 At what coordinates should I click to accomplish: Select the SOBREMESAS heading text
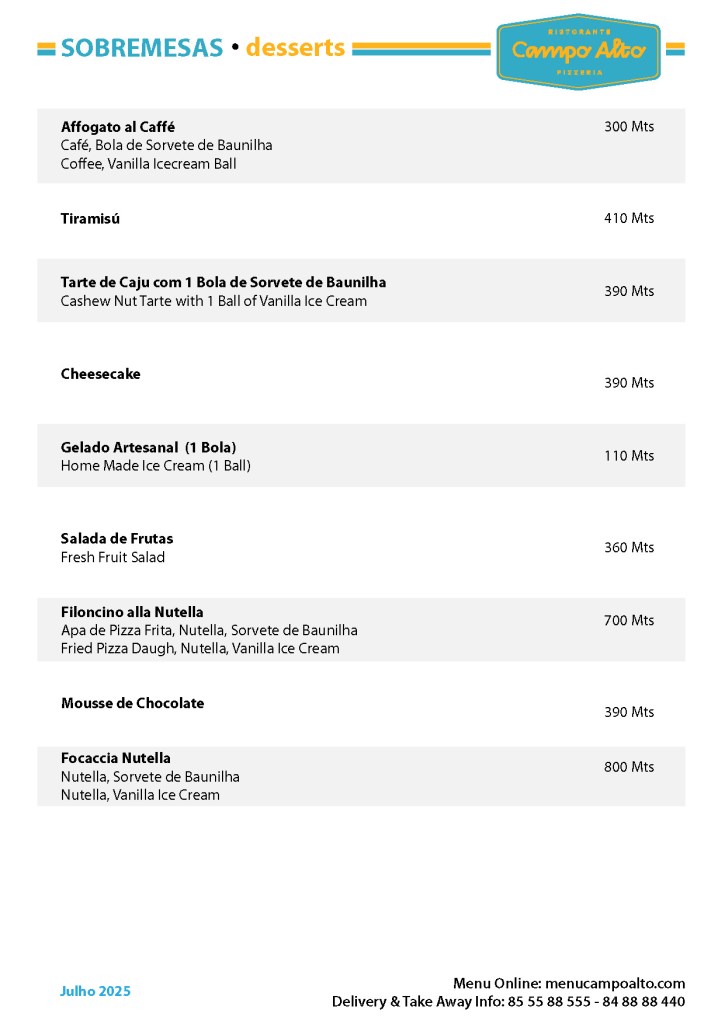[x=141, y=47]
